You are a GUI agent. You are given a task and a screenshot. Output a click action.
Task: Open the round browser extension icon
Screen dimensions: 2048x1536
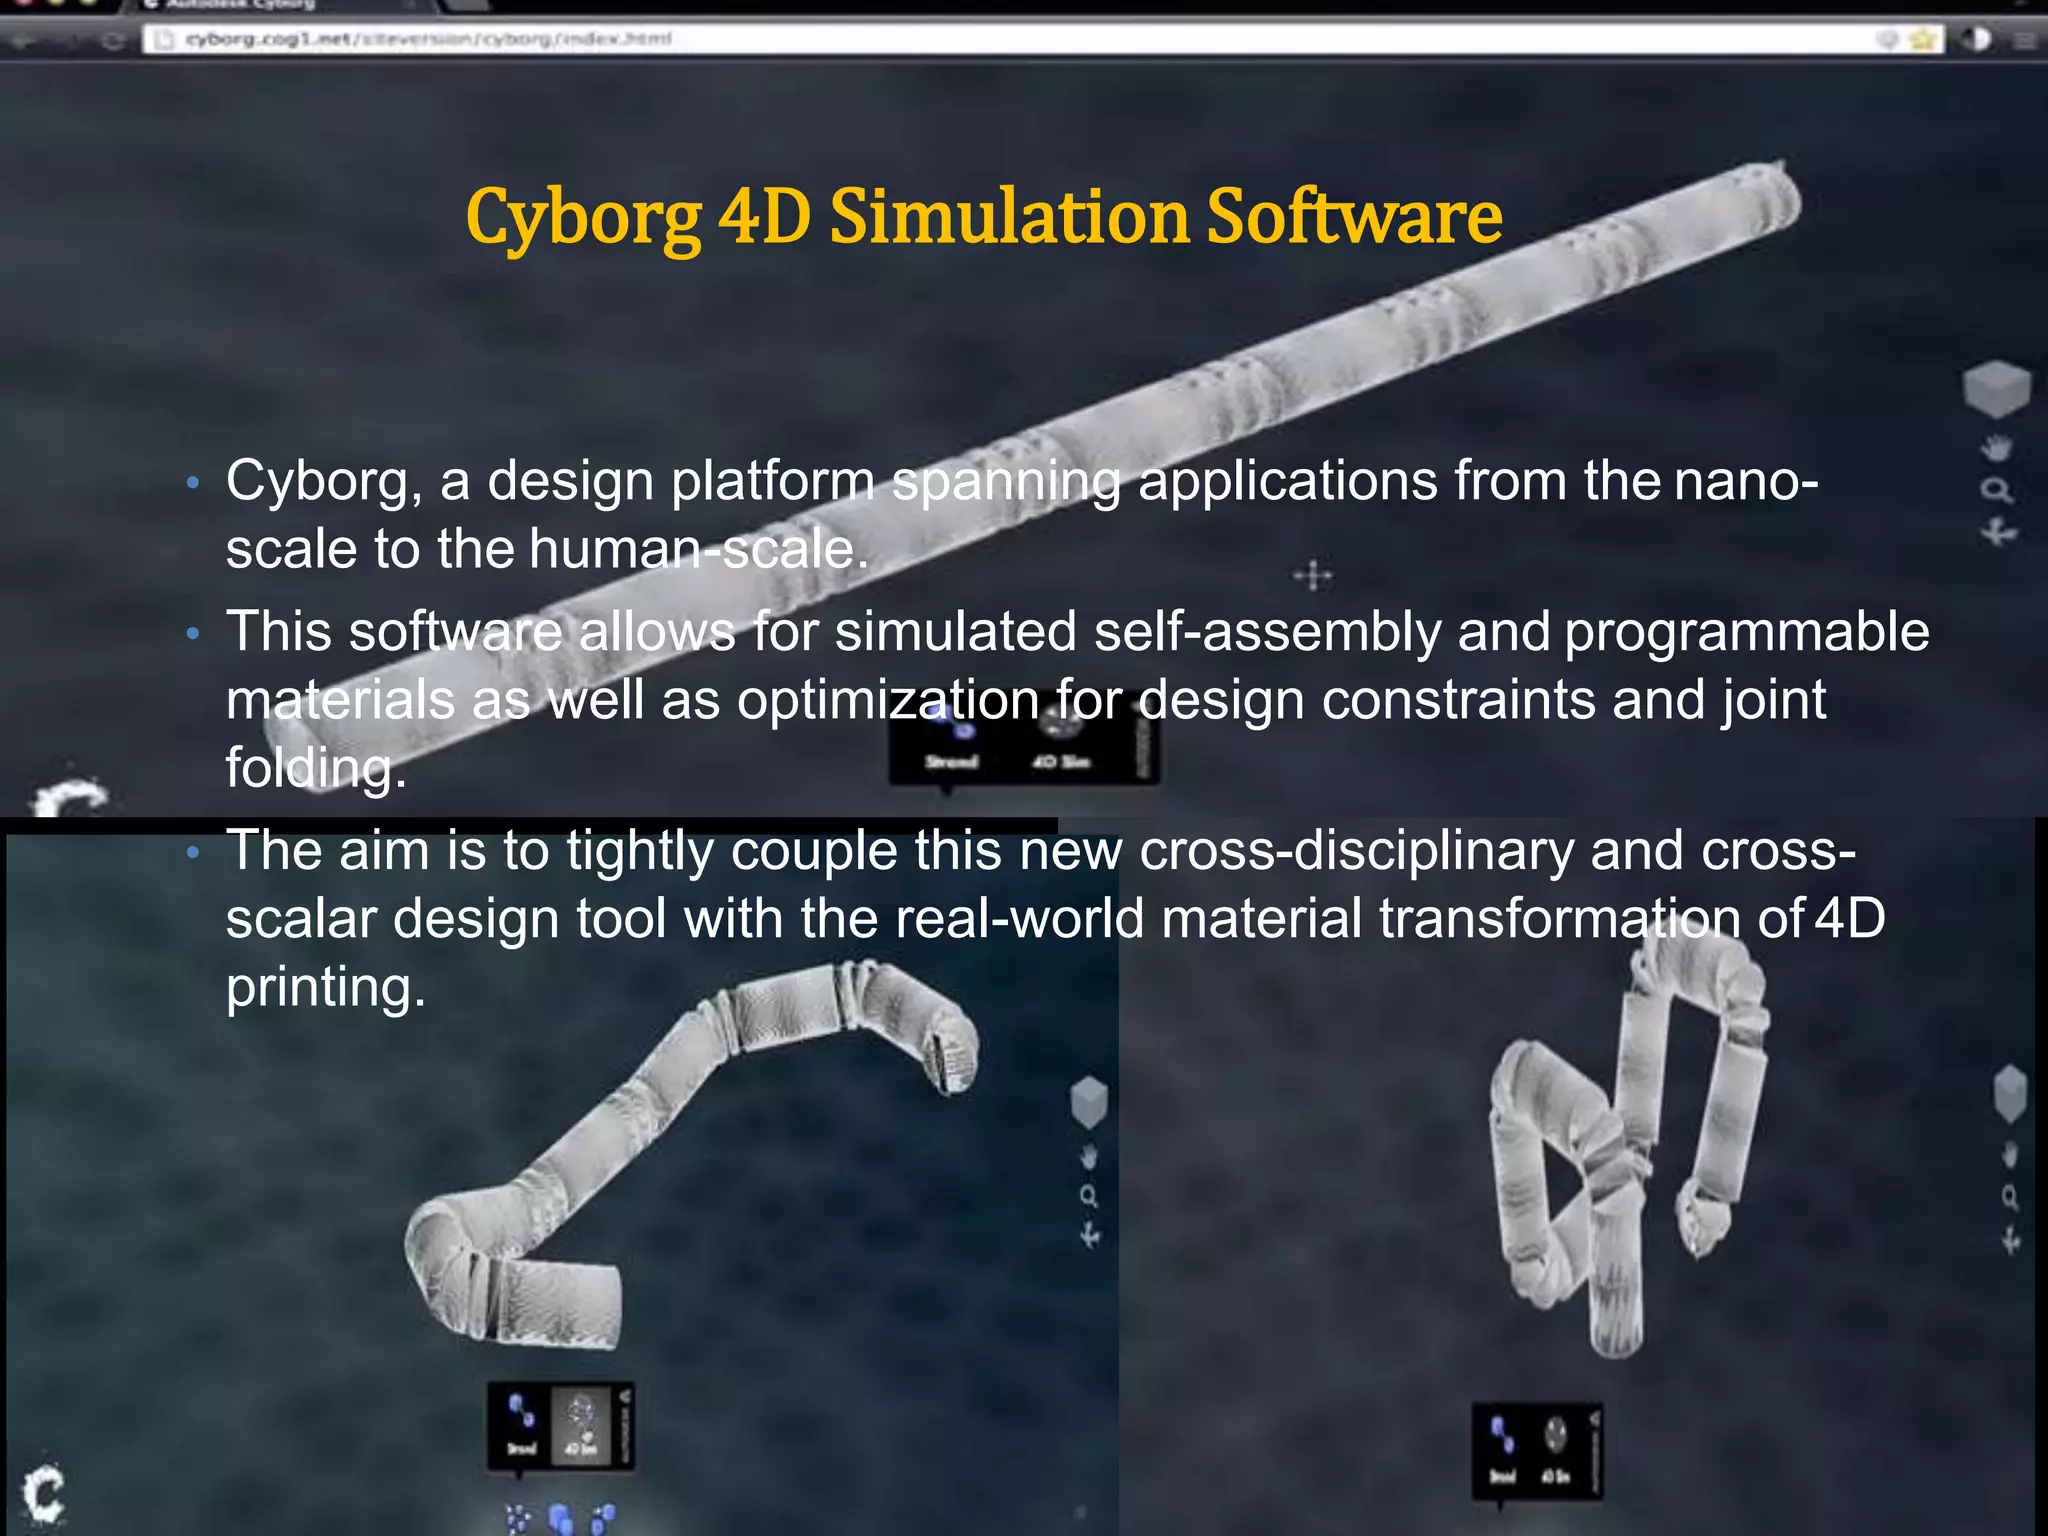point(1978,40)
